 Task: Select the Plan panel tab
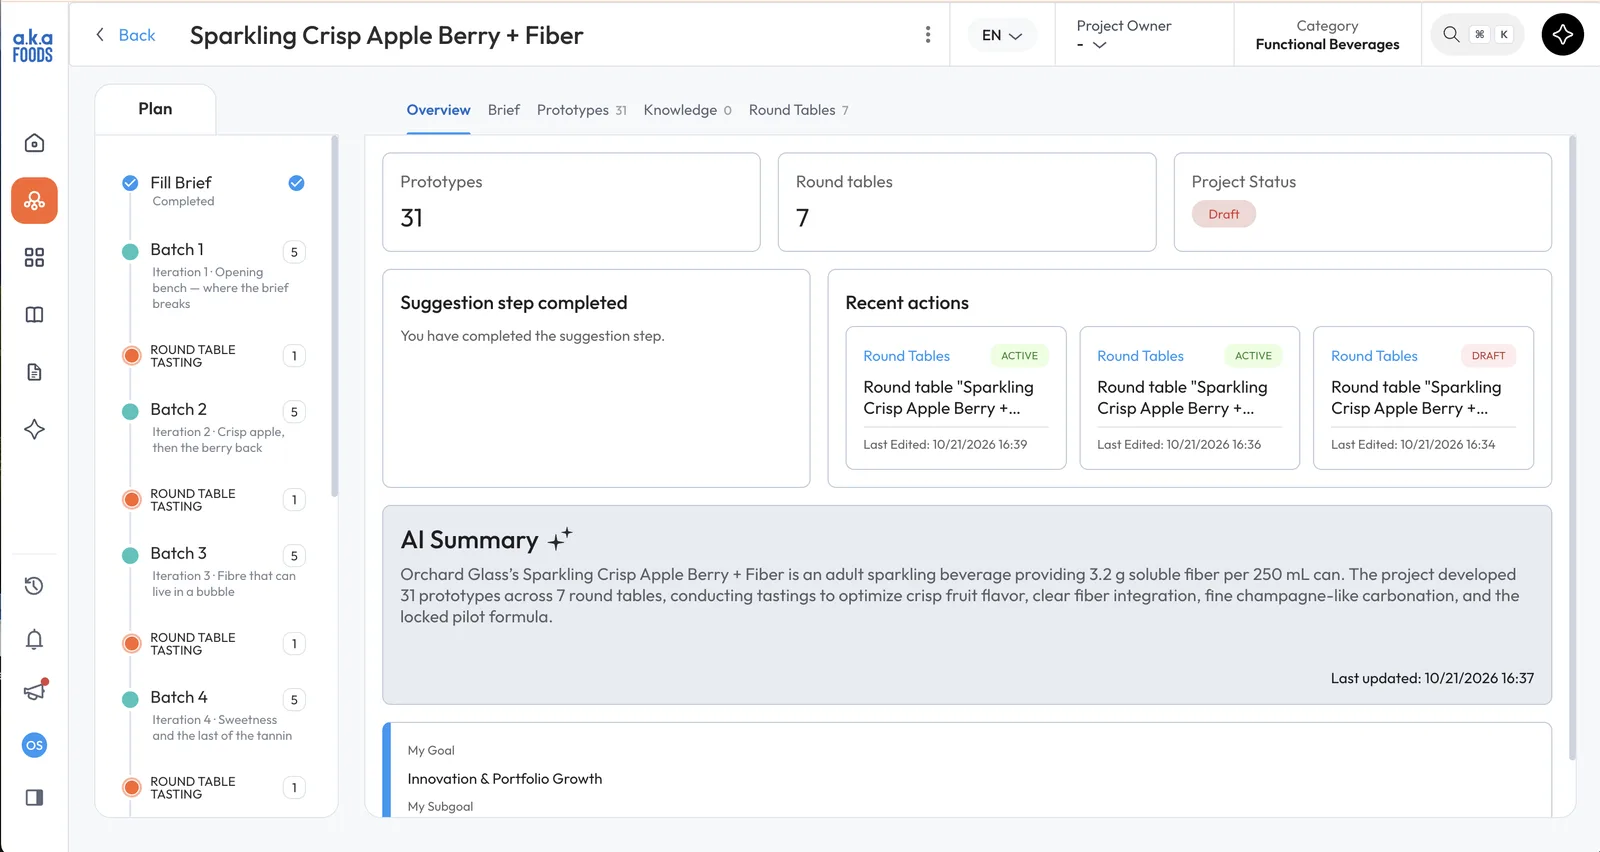coord(155,109)
